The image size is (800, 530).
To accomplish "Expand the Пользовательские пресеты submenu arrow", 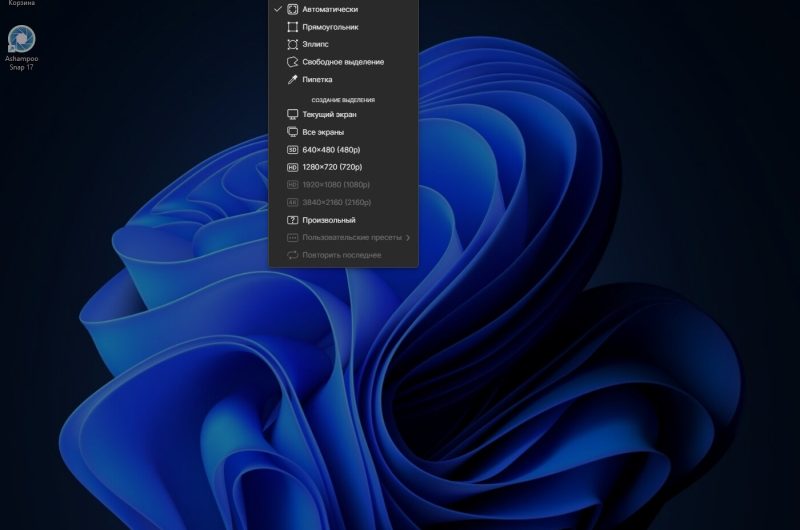I will click(x=408, y=238).
